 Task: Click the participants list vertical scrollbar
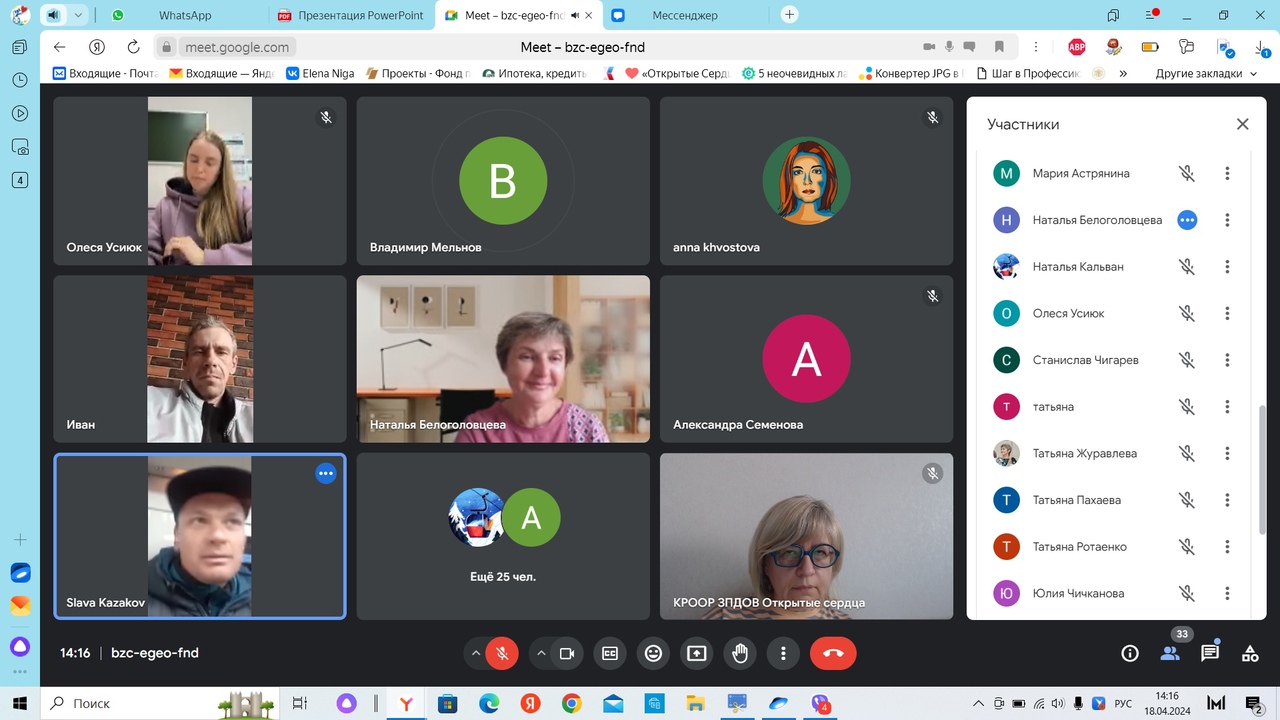(x=1261, y=470)
